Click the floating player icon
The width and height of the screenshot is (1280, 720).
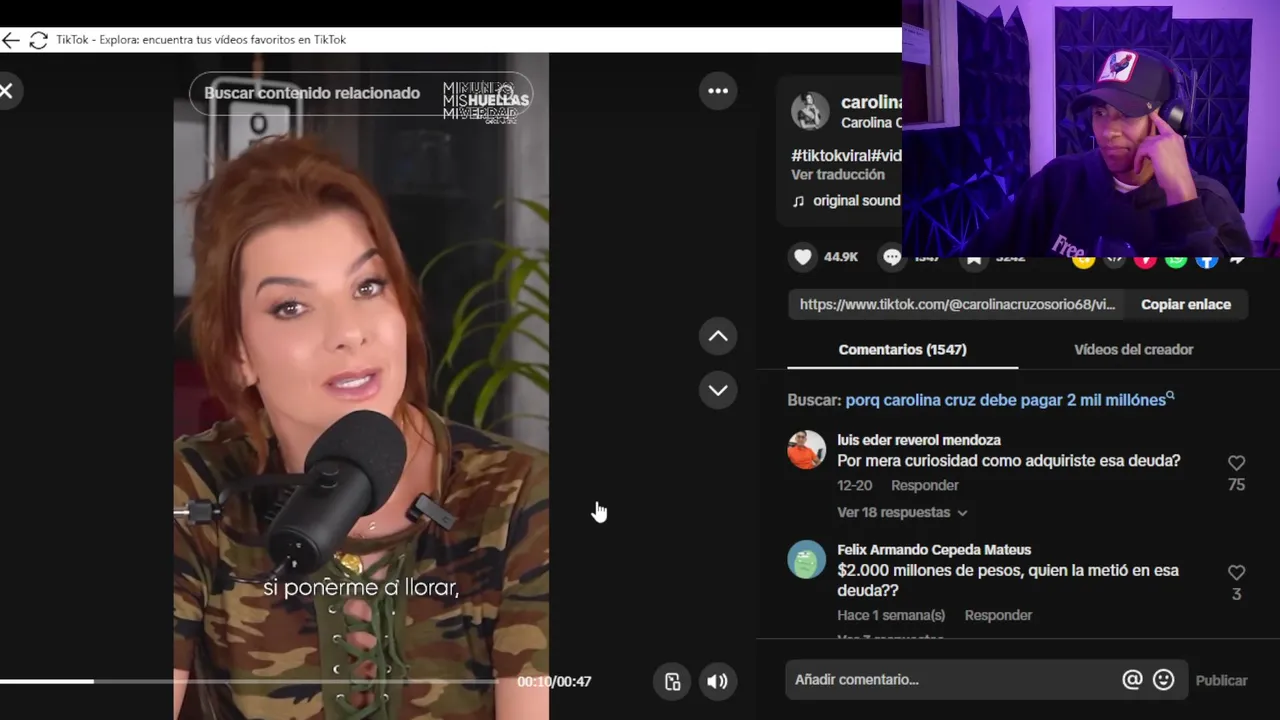click(672, 681)
